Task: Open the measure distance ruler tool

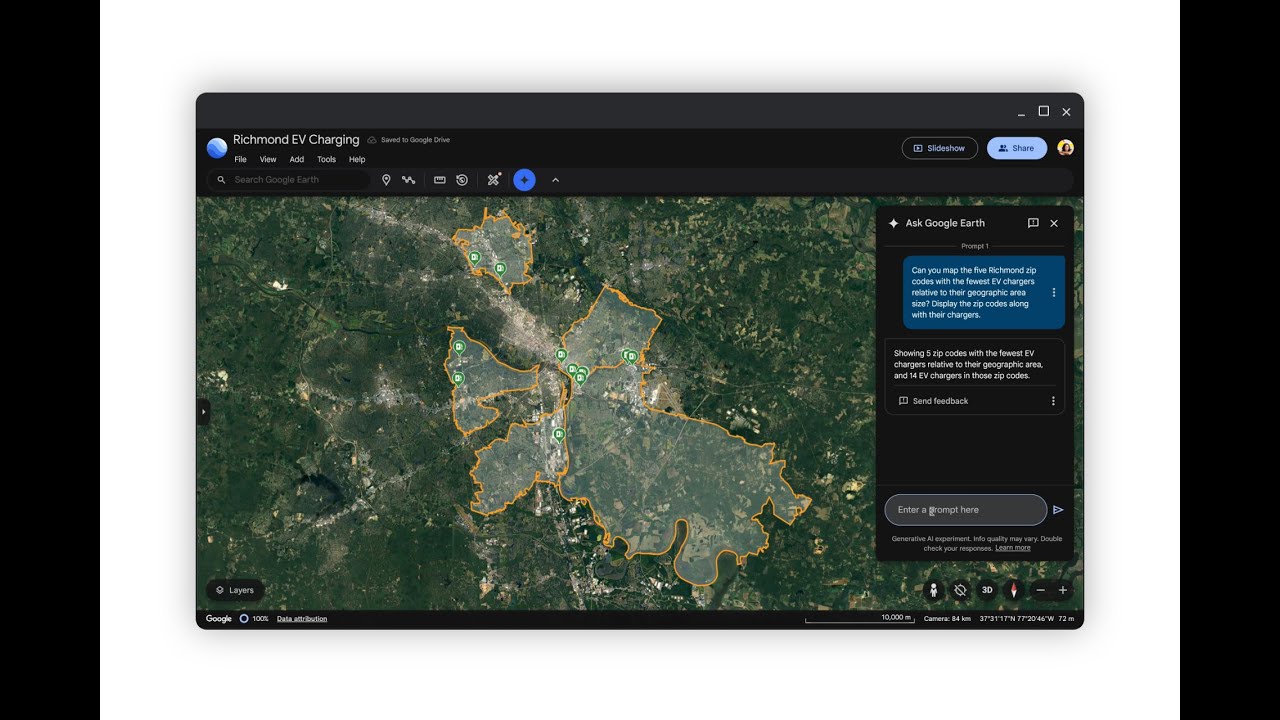Action: tap(439, 179)
